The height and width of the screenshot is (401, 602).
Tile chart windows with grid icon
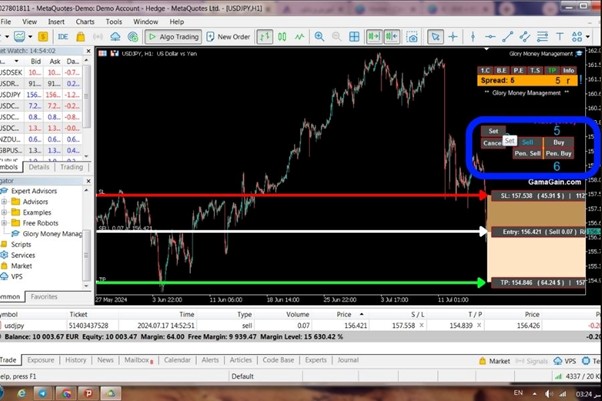[x=354, y=37]
